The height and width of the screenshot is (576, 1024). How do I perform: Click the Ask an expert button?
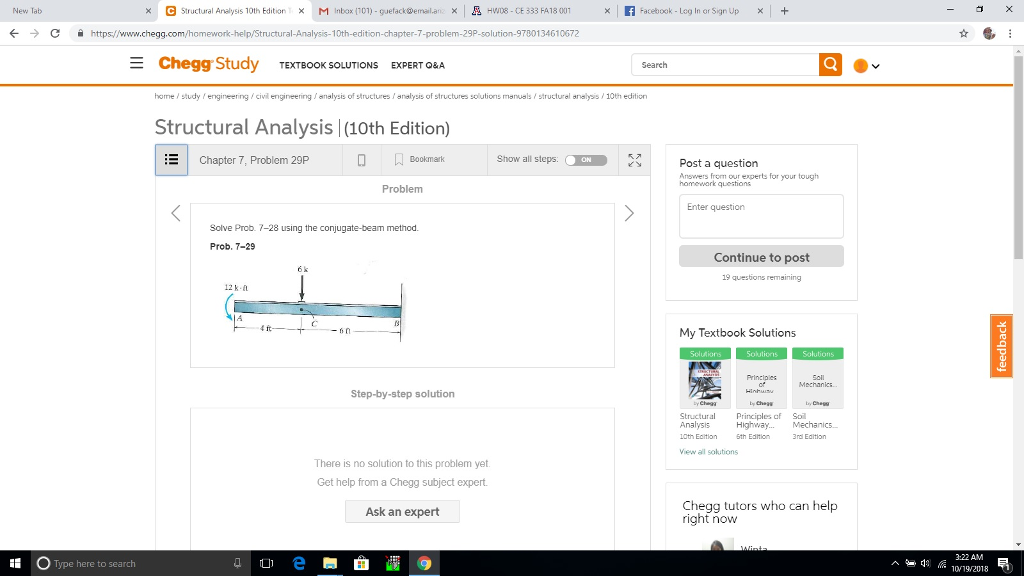[402, 511]
